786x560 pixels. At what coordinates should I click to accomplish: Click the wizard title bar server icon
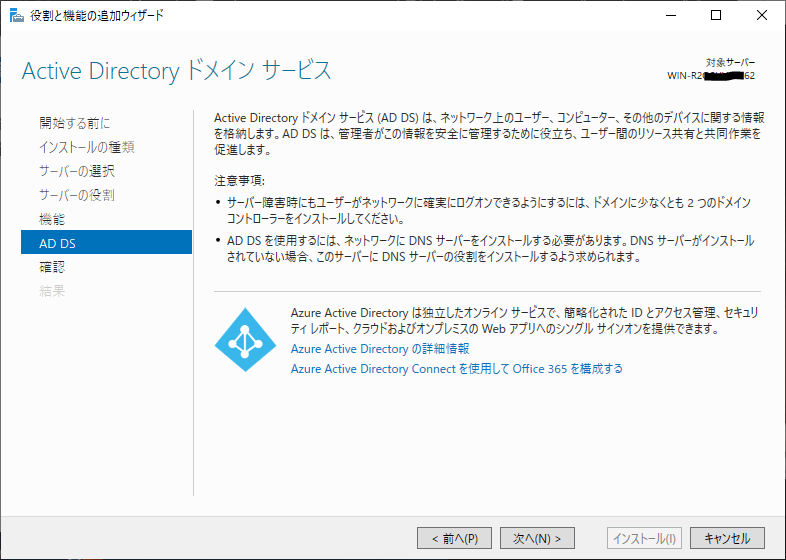(x=17, y=16)
